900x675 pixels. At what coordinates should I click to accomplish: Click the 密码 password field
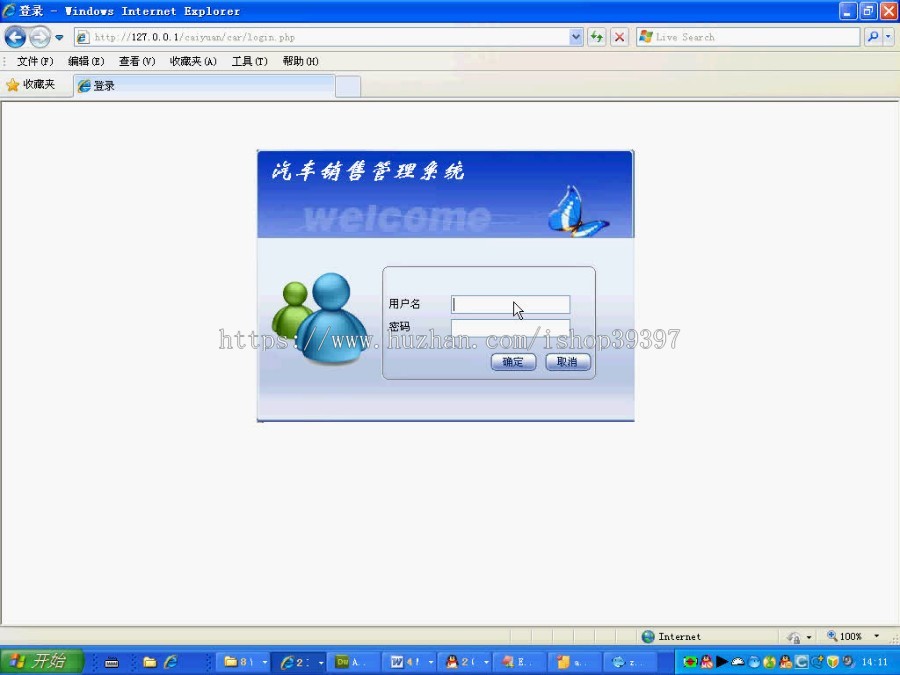tap(511, 327)
